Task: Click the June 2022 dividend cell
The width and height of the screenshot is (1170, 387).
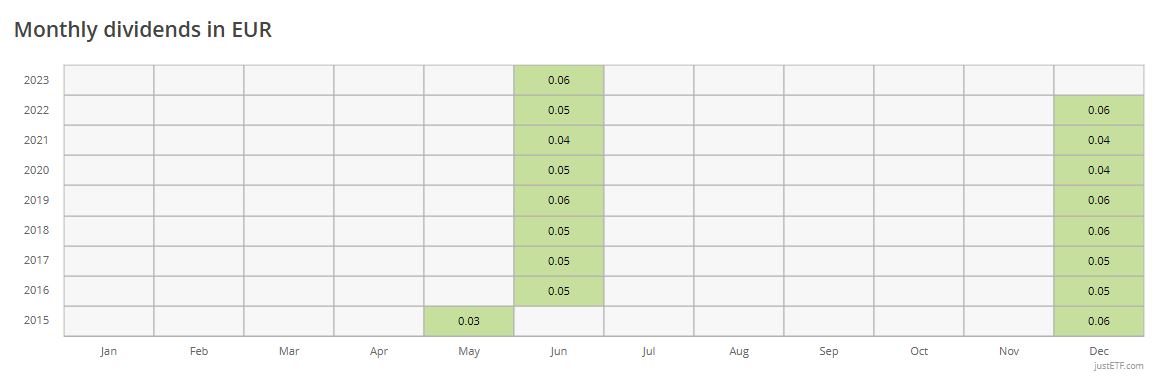Action: [558, 110]
